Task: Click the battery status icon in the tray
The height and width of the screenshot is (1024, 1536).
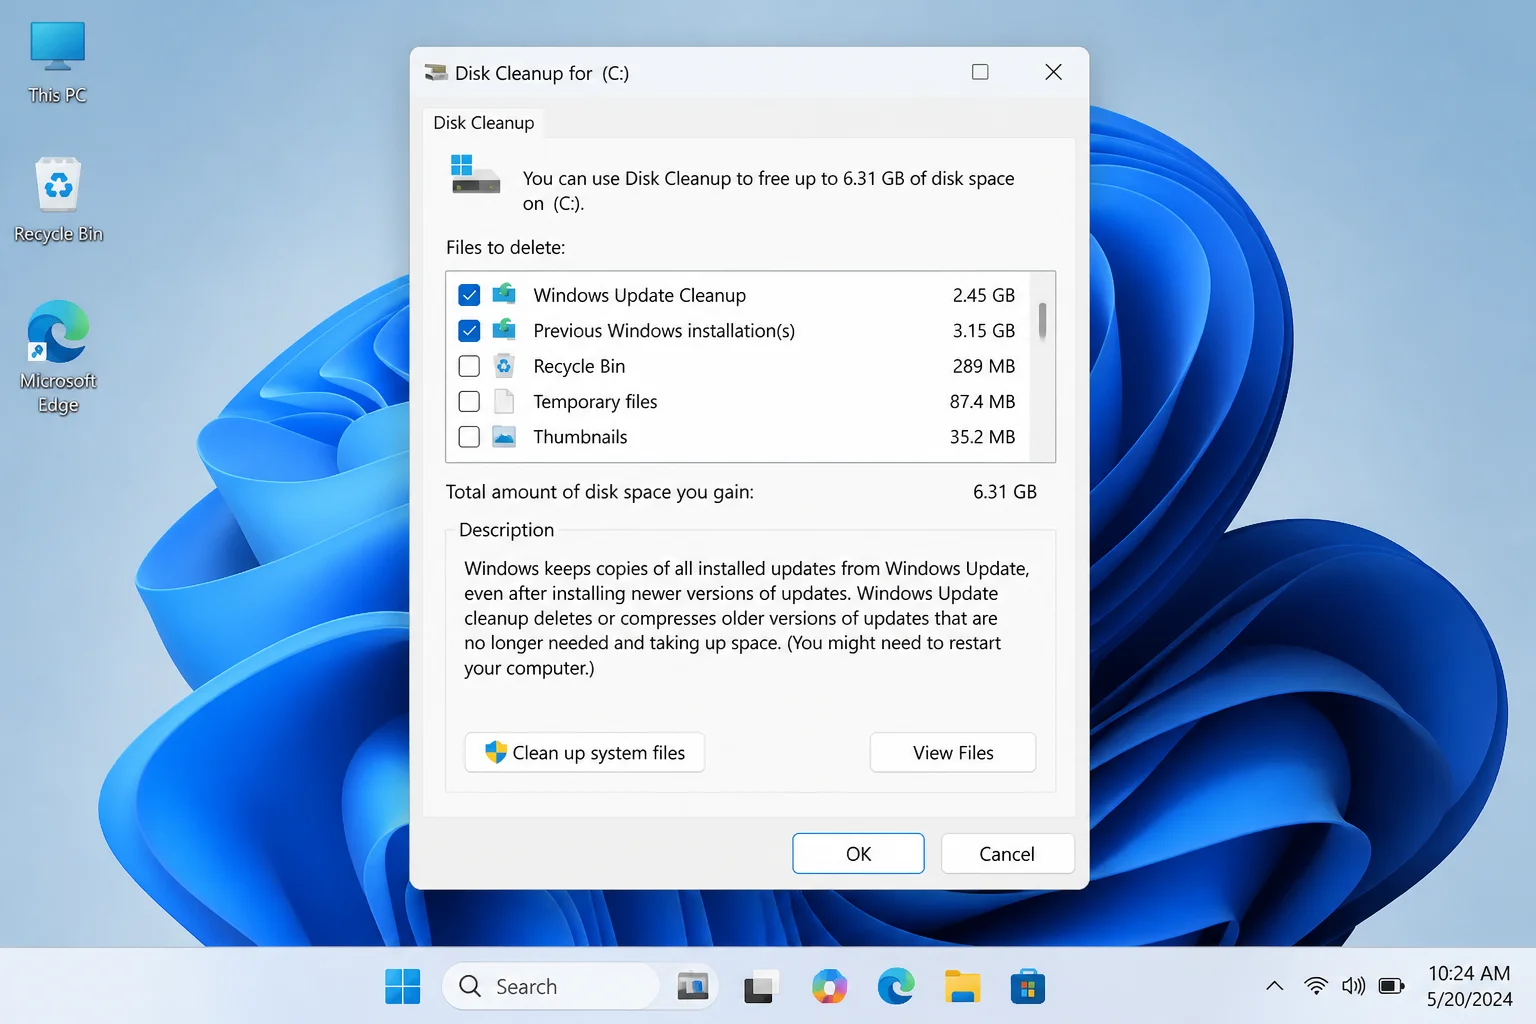Action: click(1391, 986)
